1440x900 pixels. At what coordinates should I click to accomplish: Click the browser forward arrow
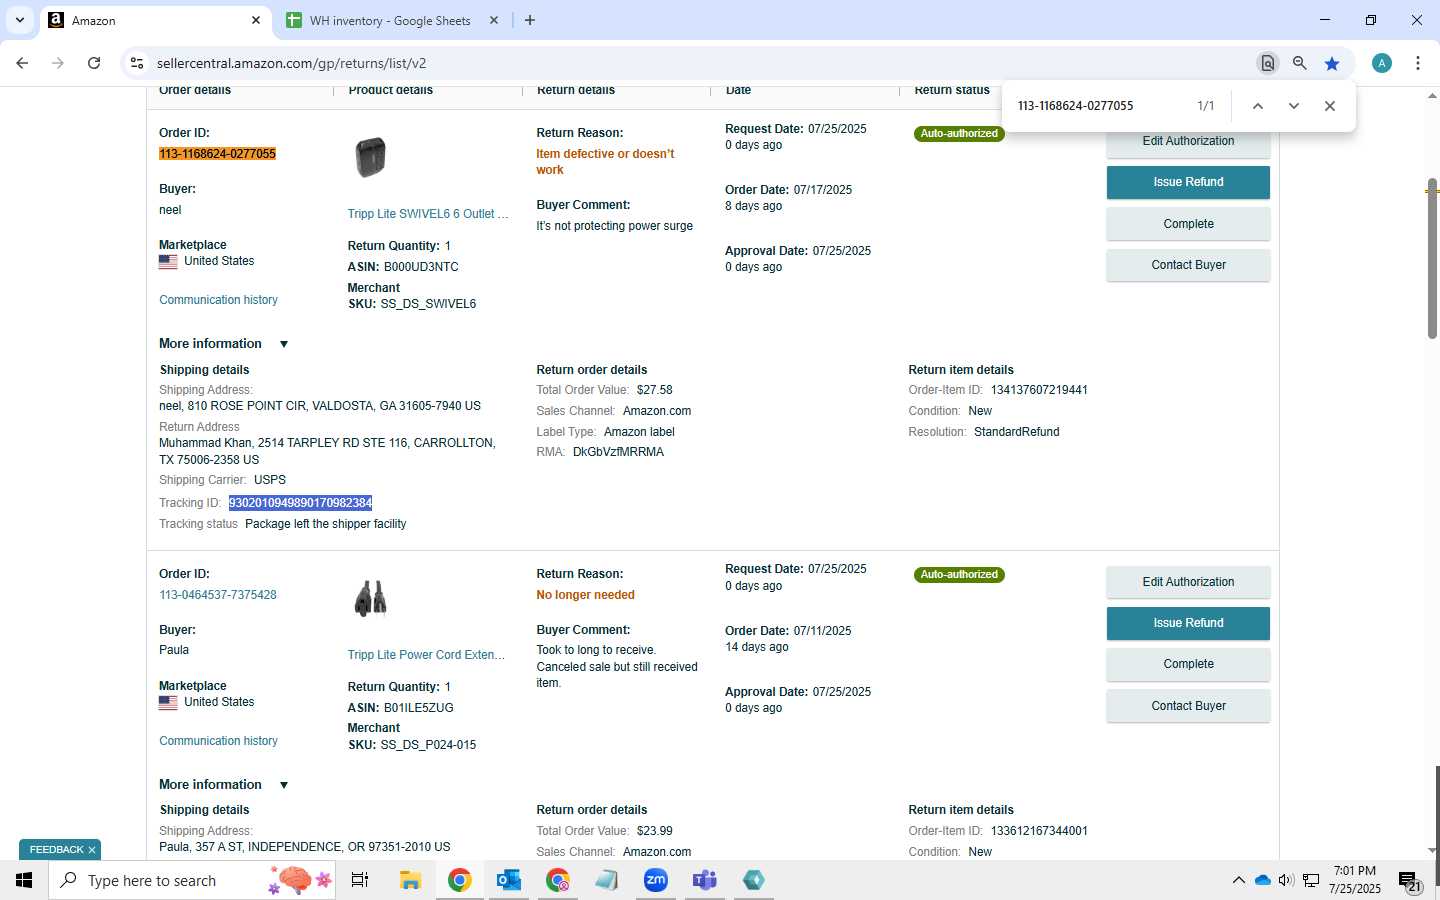(x=58, y=63)
